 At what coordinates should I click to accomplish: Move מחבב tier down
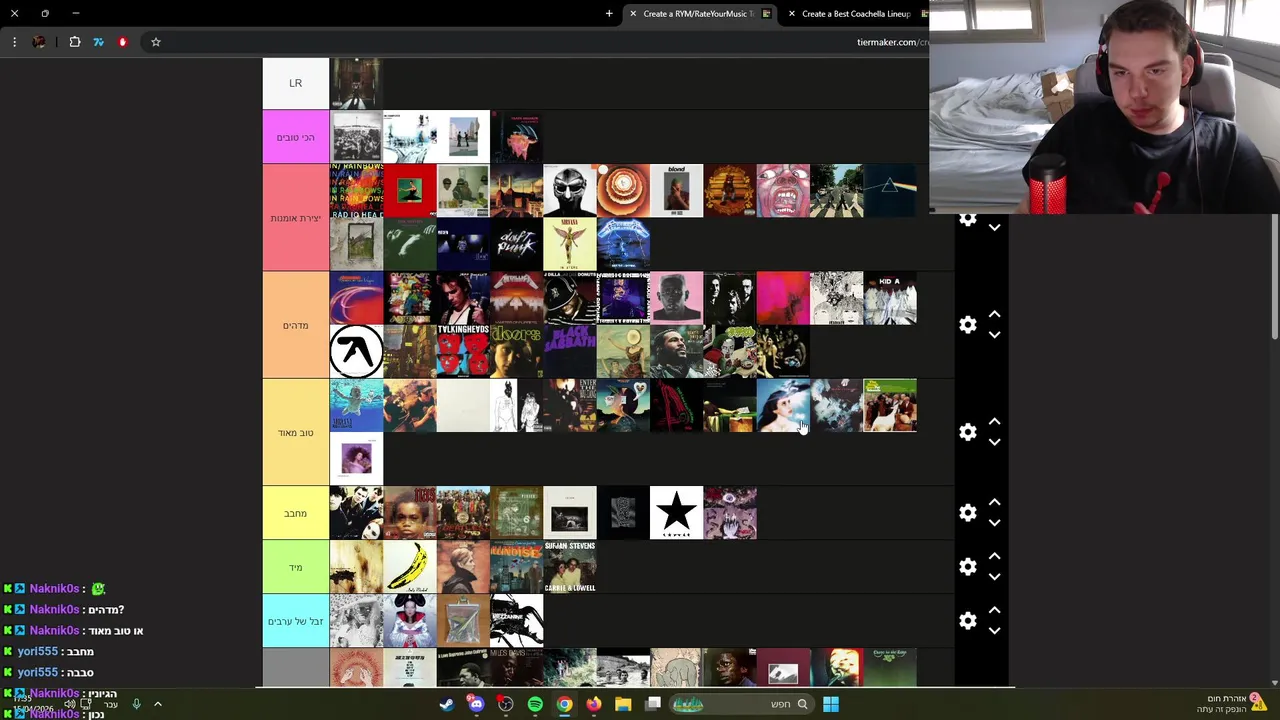(994, 523)
